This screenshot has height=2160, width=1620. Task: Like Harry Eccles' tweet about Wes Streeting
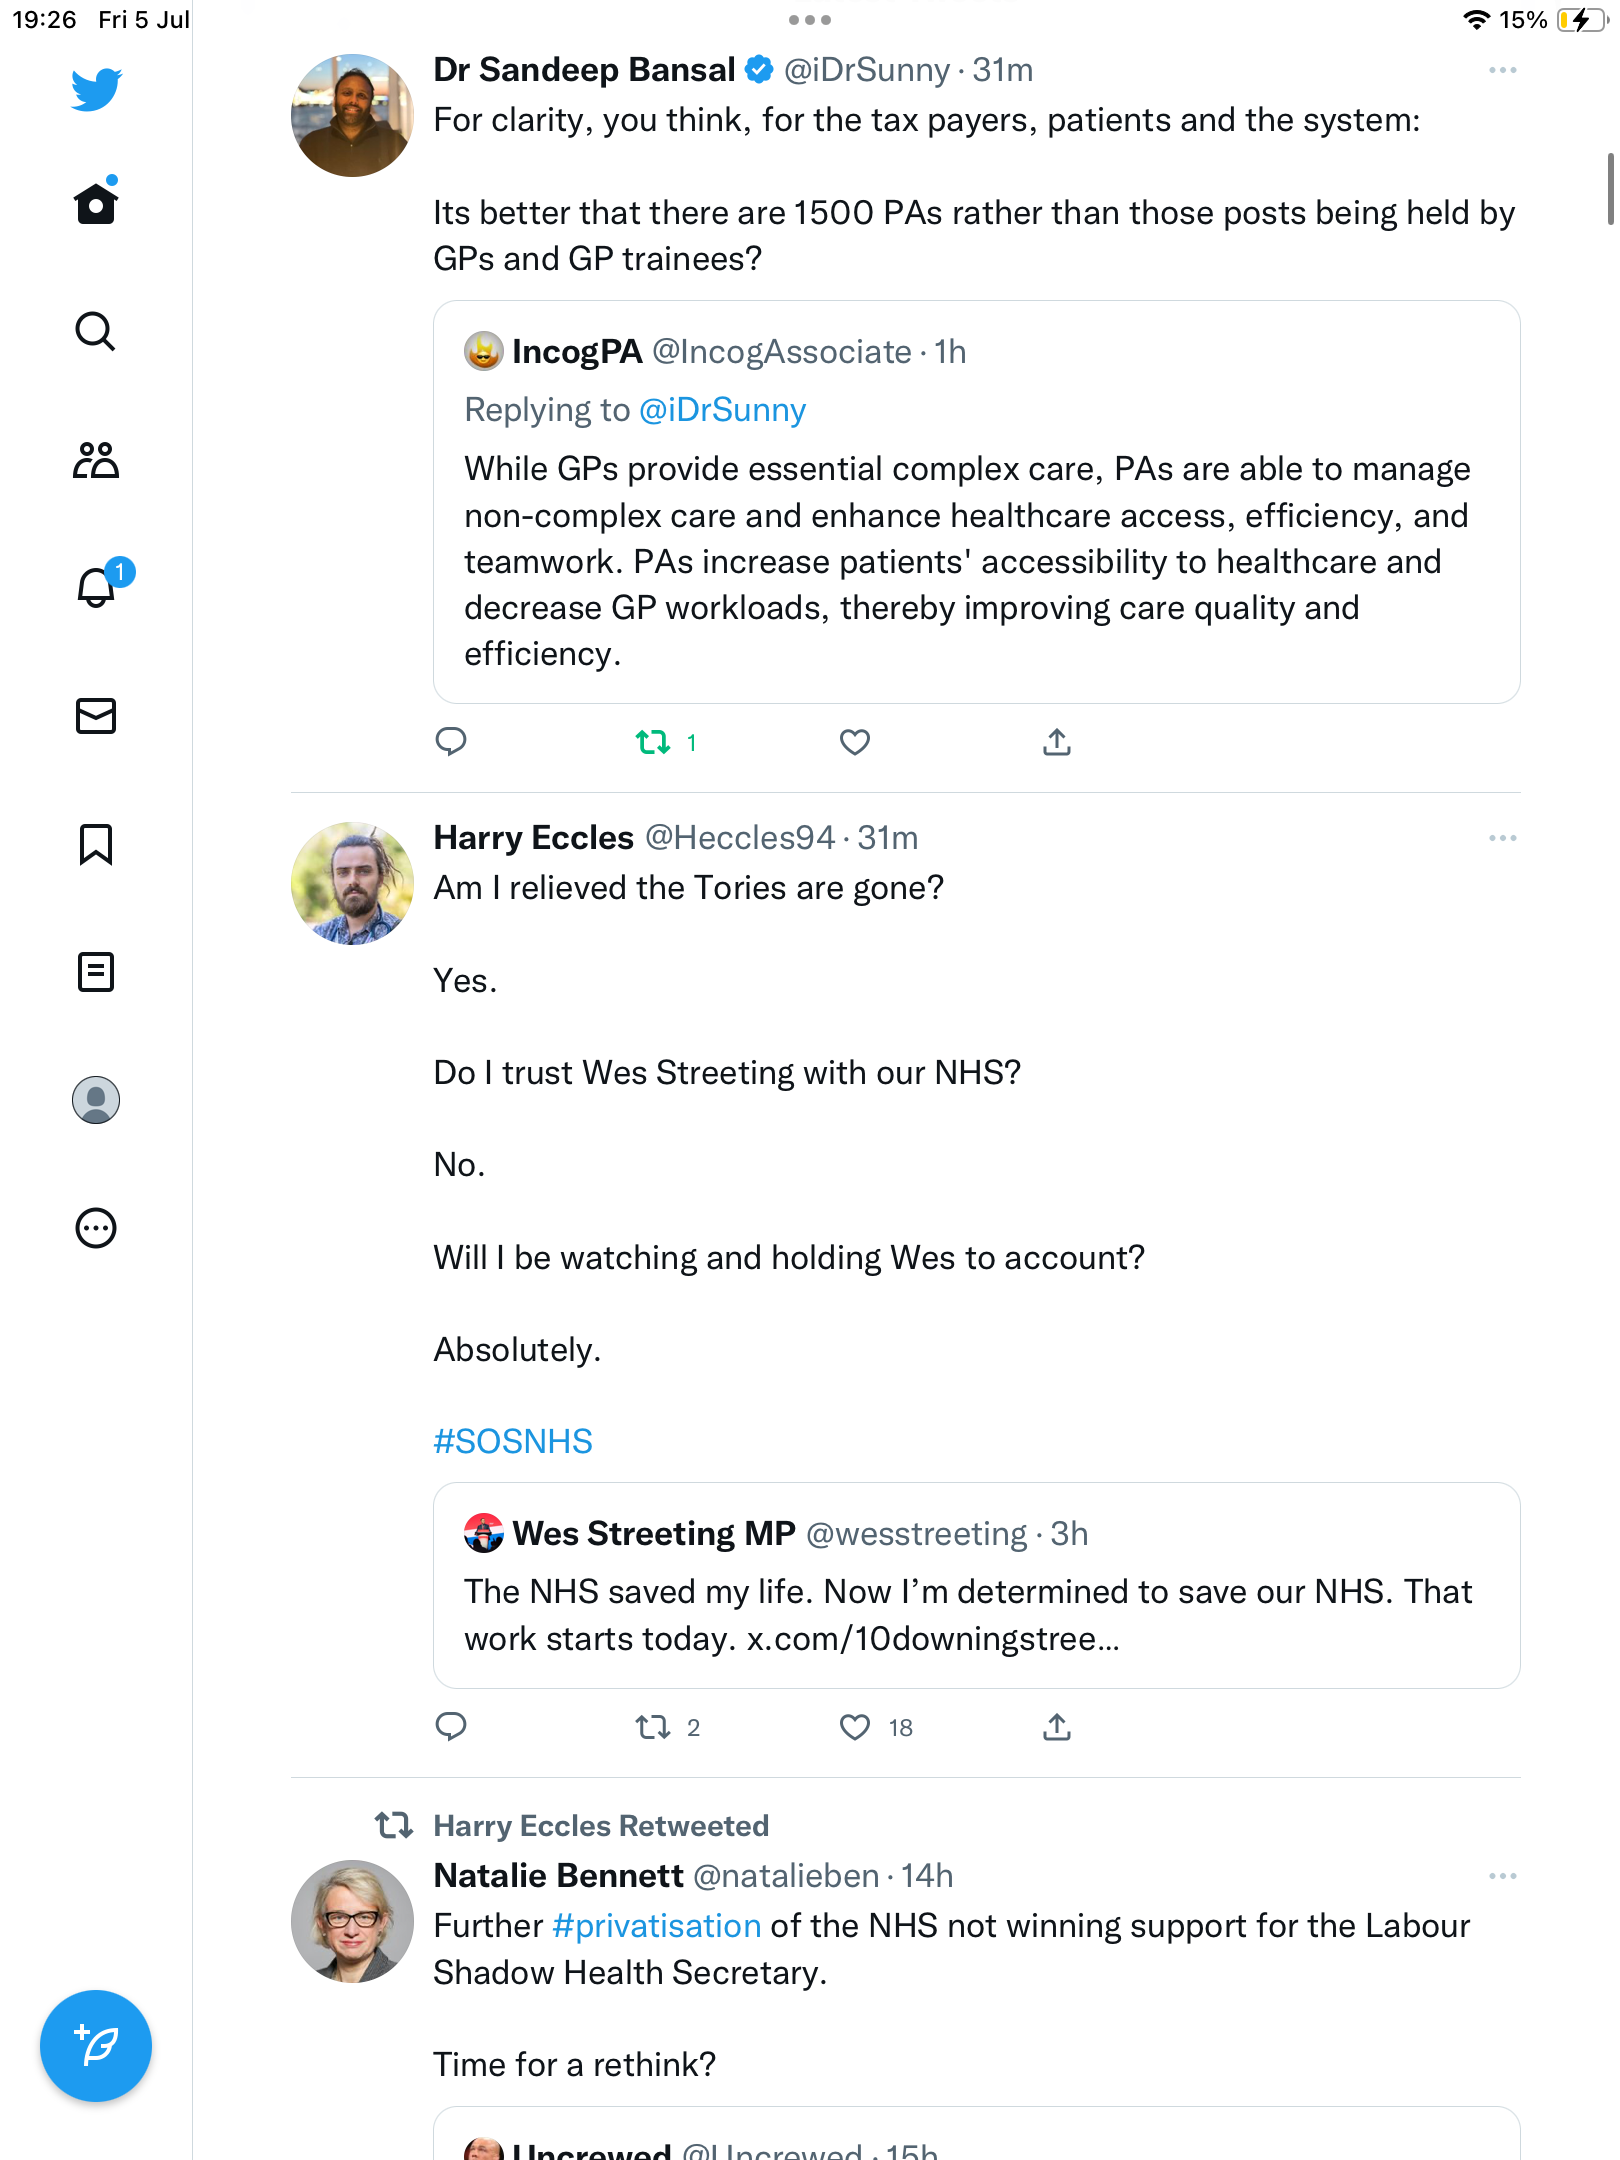[x=854, y=1727]
